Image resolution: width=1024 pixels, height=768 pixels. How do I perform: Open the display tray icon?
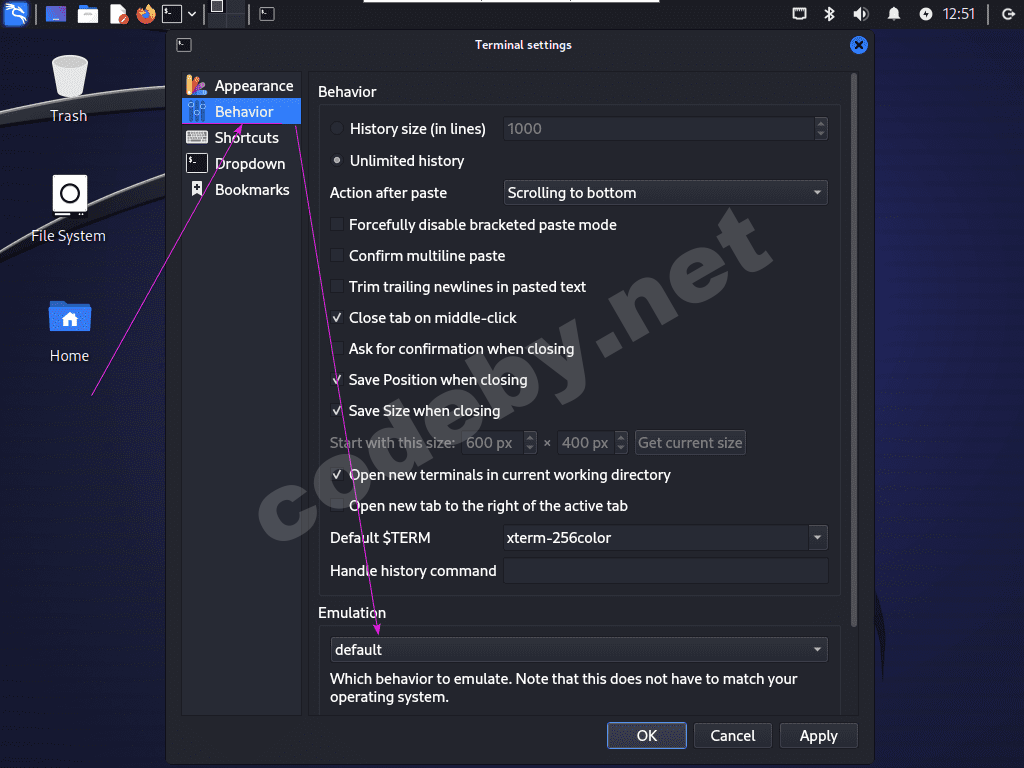click(x=799, y=14)
